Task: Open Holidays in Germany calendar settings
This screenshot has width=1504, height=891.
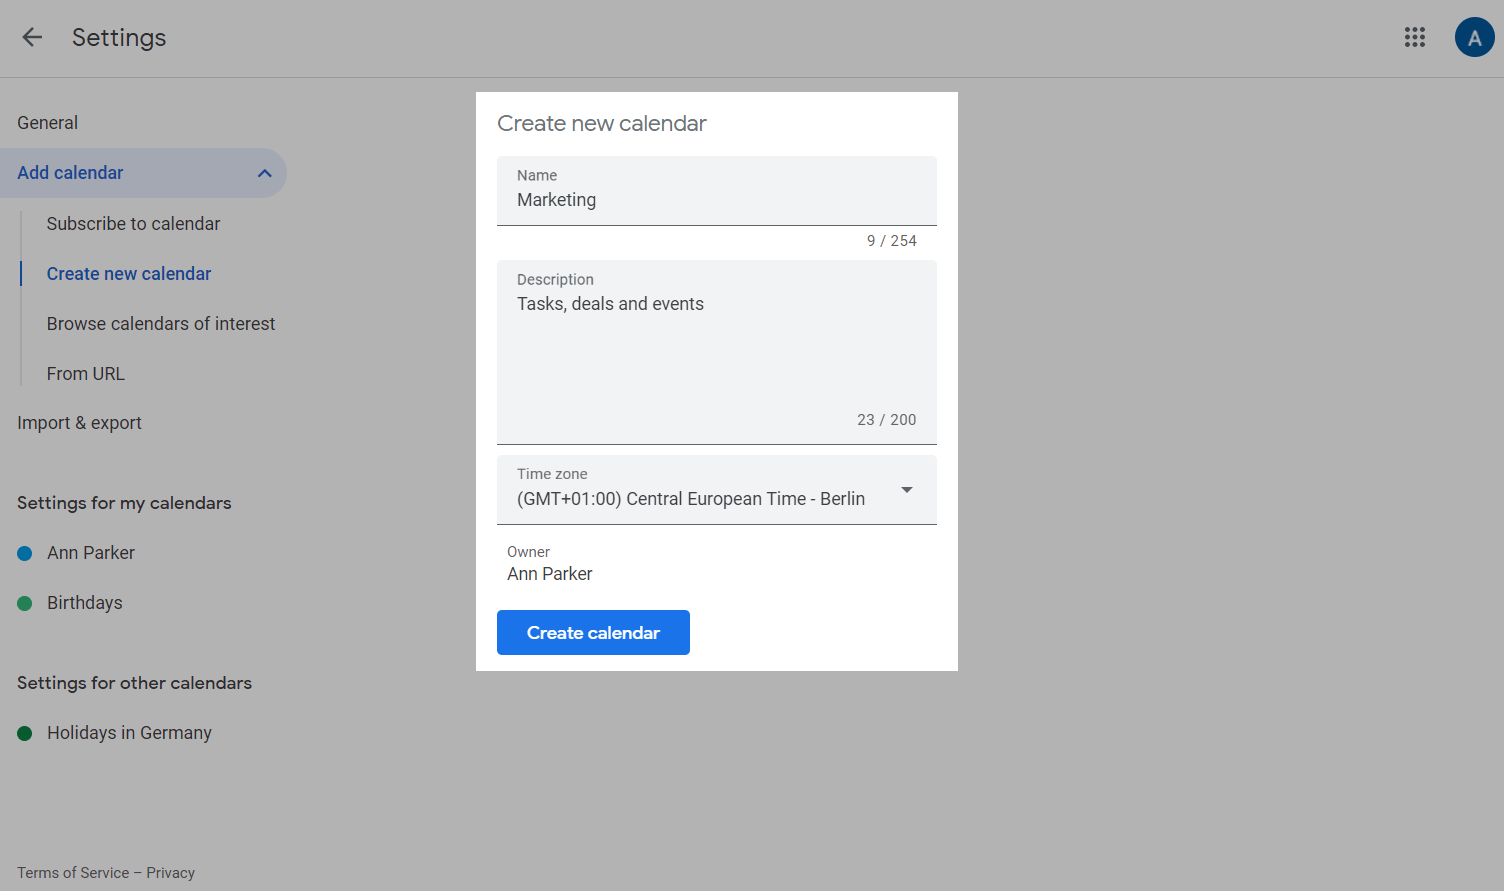Action: 129,733
